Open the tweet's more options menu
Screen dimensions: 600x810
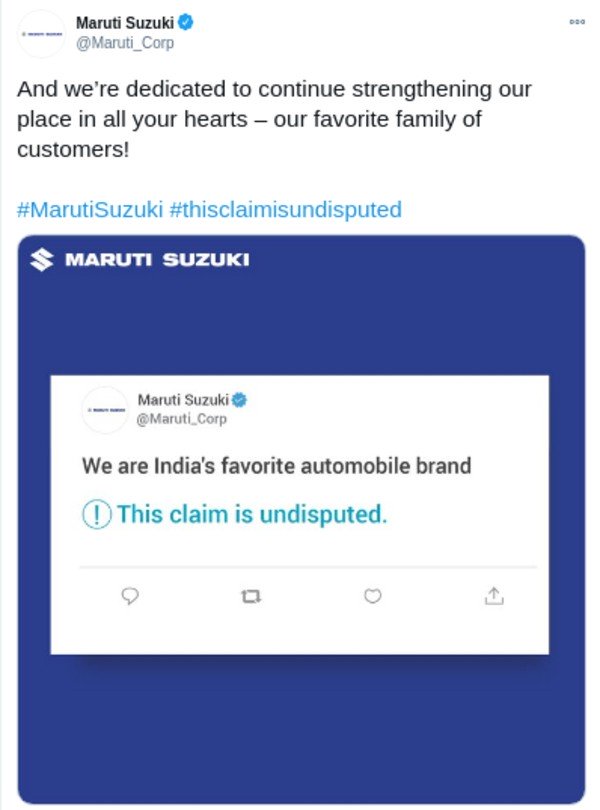point(576,21)
